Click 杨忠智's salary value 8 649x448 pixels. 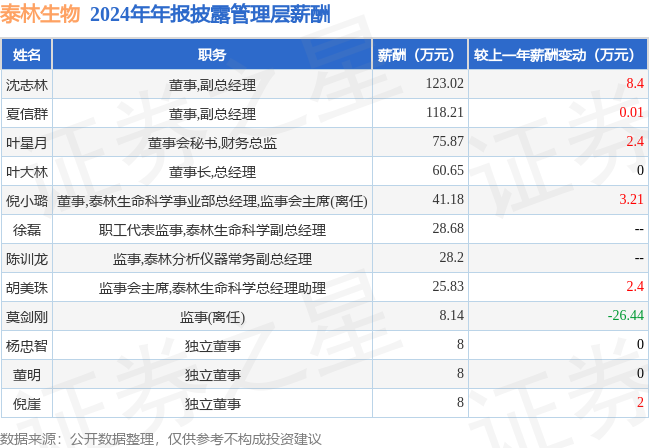pyautogui.click(x=460, y=344)
